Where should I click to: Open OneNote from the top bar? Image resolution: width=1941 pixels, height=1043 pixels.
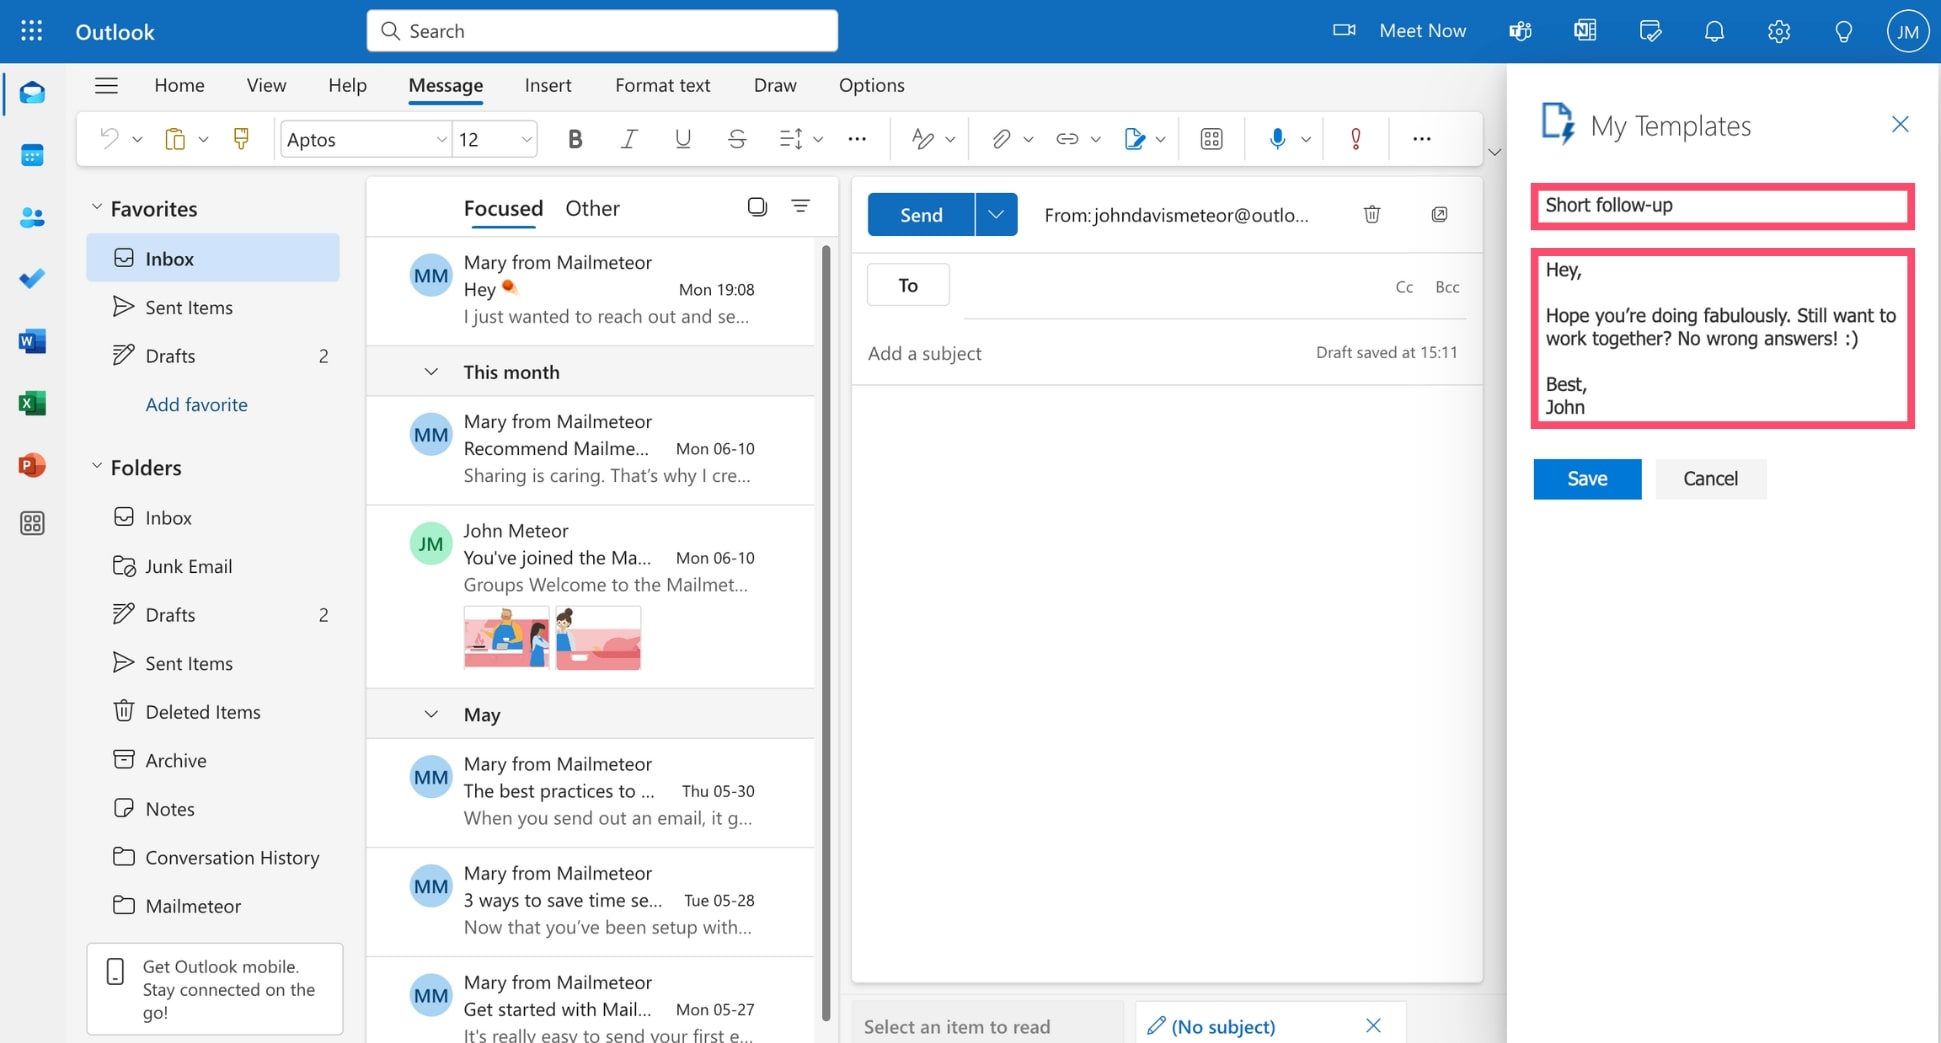point(1584,30)
